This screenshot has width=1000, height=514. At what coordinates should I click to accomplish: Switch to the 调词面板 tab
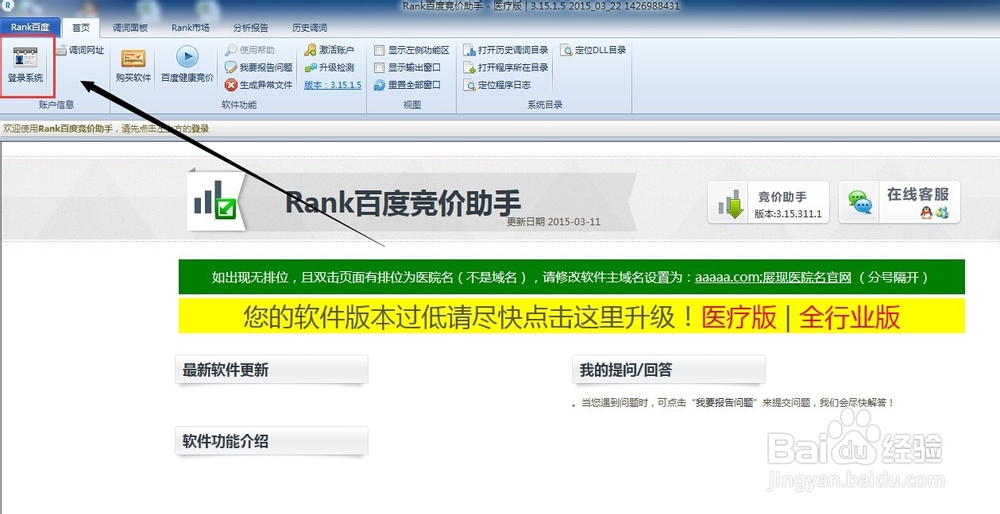tap(130, 27)
